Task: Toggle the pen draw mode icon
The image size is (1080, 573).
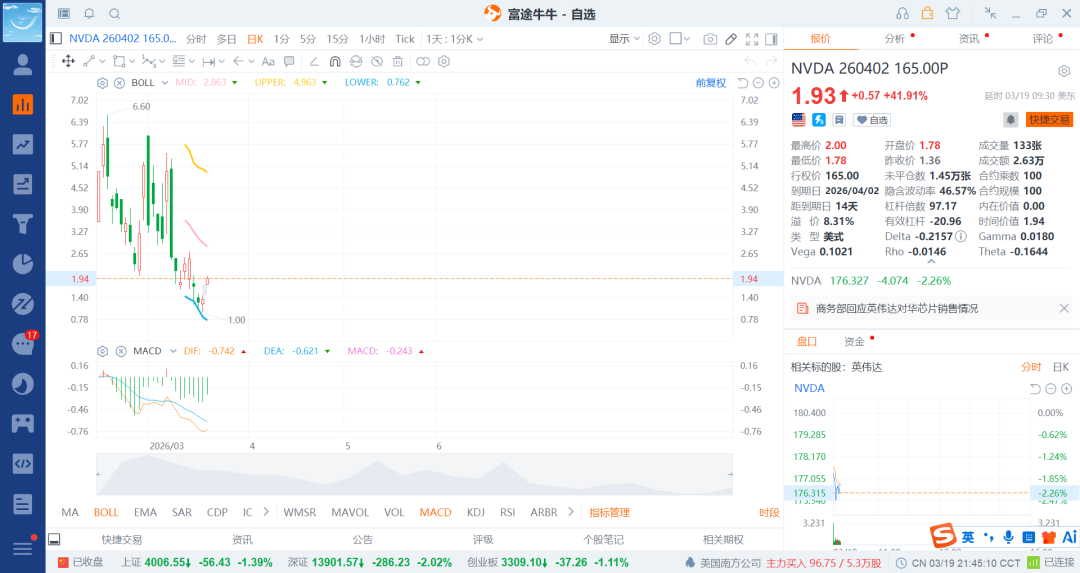Action: pos(731,39)
